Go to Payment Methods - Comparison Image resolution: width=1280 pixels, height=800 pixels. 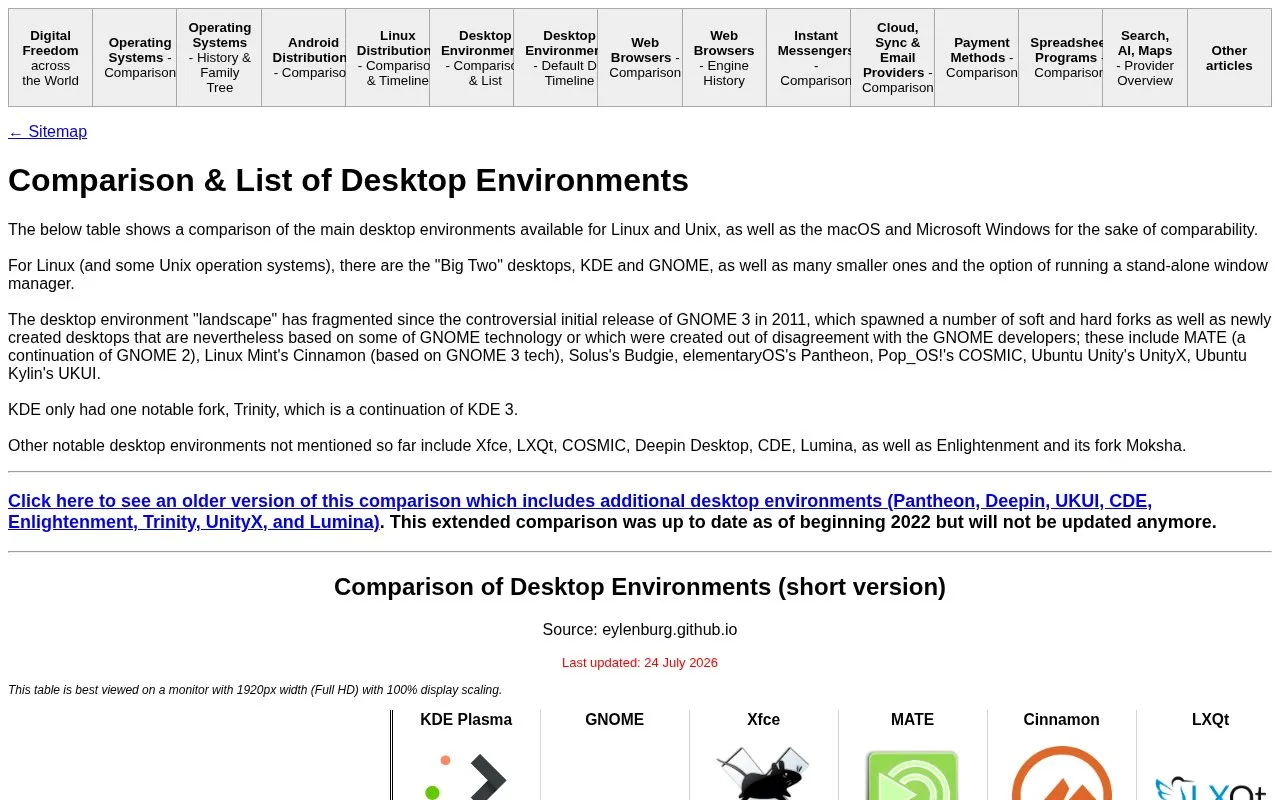click(977, 58)
